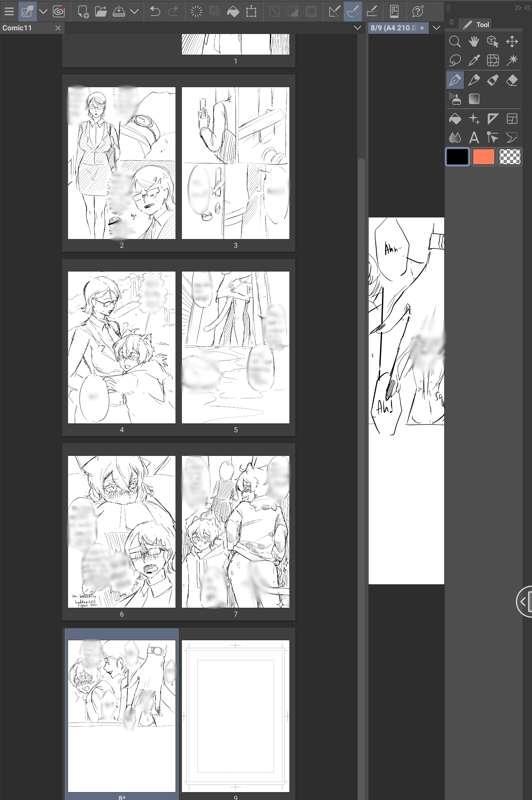The height and width of the screenshot is (800, 532).
Task: Select the Zoom magnifier tool
Action: [455, 41]
